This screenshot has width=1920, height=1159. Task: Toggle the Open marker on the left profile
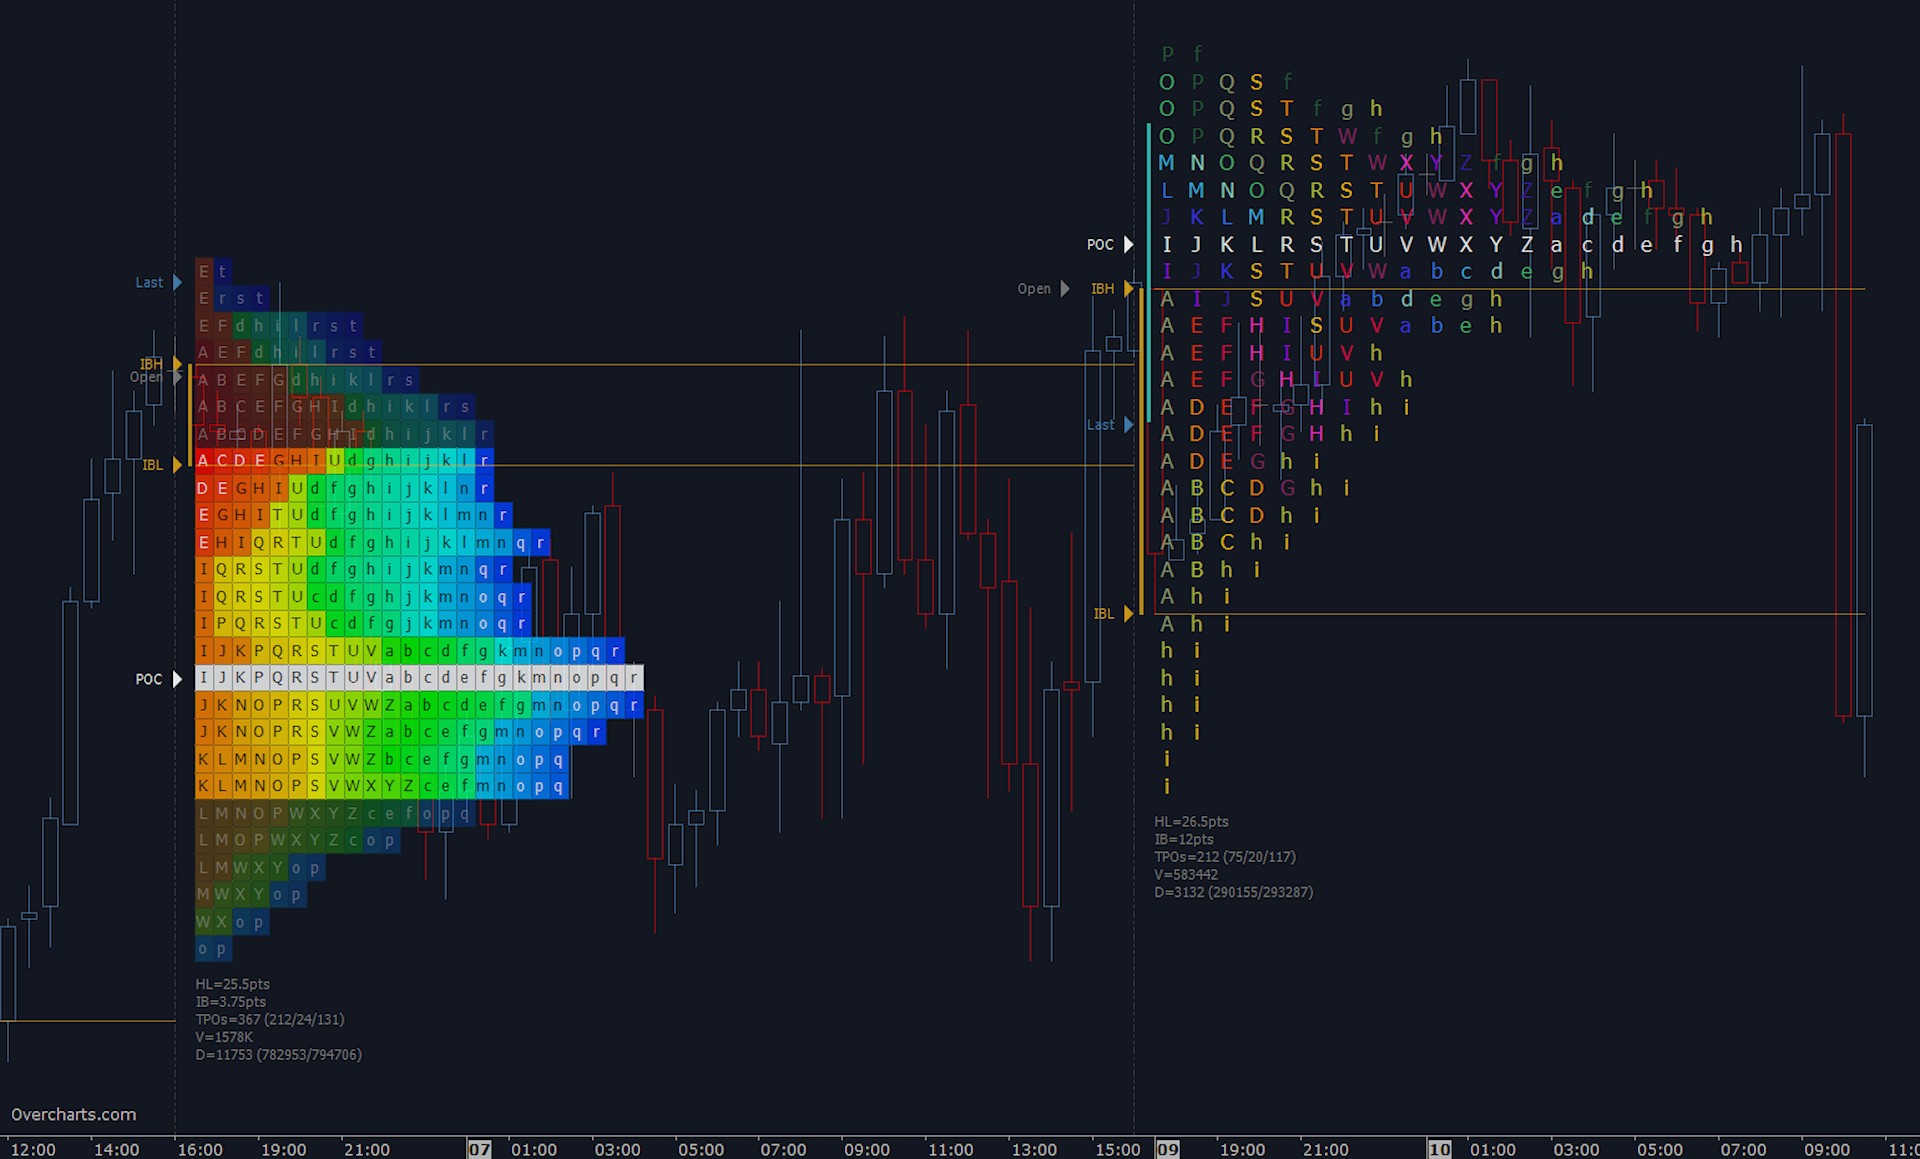click(x=179, y=377)
